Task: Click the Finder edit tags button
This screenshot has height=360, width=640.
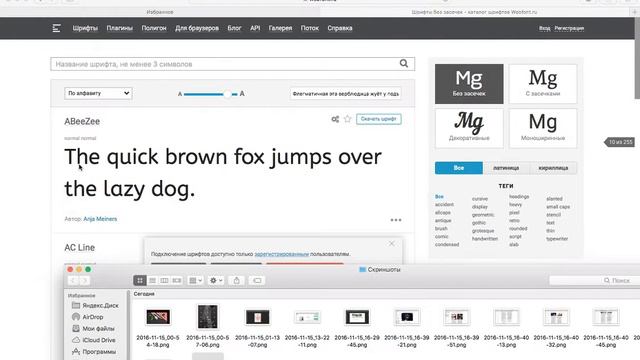Action: click(257, 280)
